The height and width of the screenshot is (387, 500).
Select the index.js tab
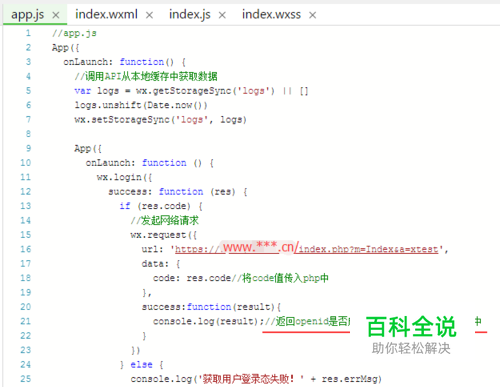coord(190,15)
